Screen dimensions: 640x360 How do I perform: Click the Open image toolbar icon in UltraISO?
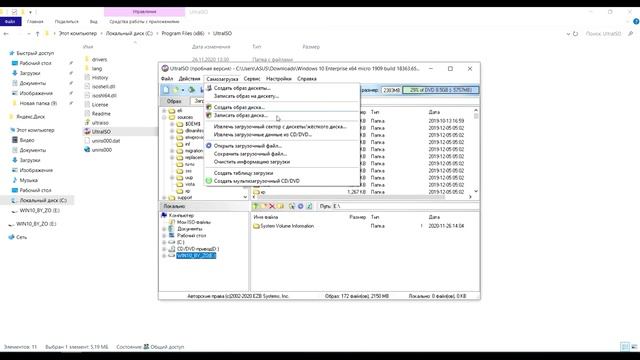176,90
